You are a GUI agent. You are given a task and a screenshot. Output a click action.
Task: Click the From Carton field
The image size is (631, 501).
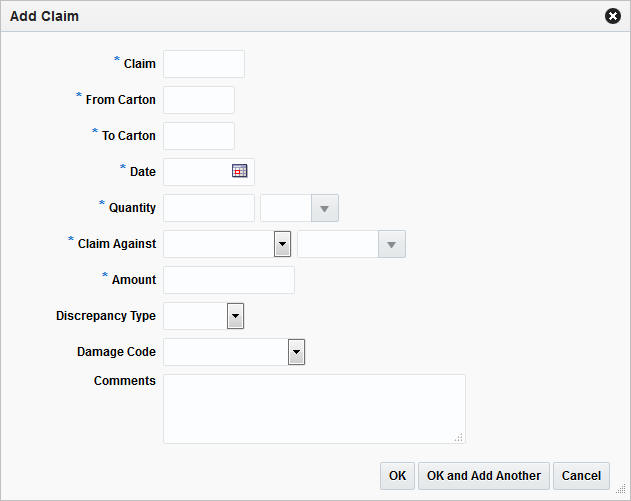click(199, 100)
